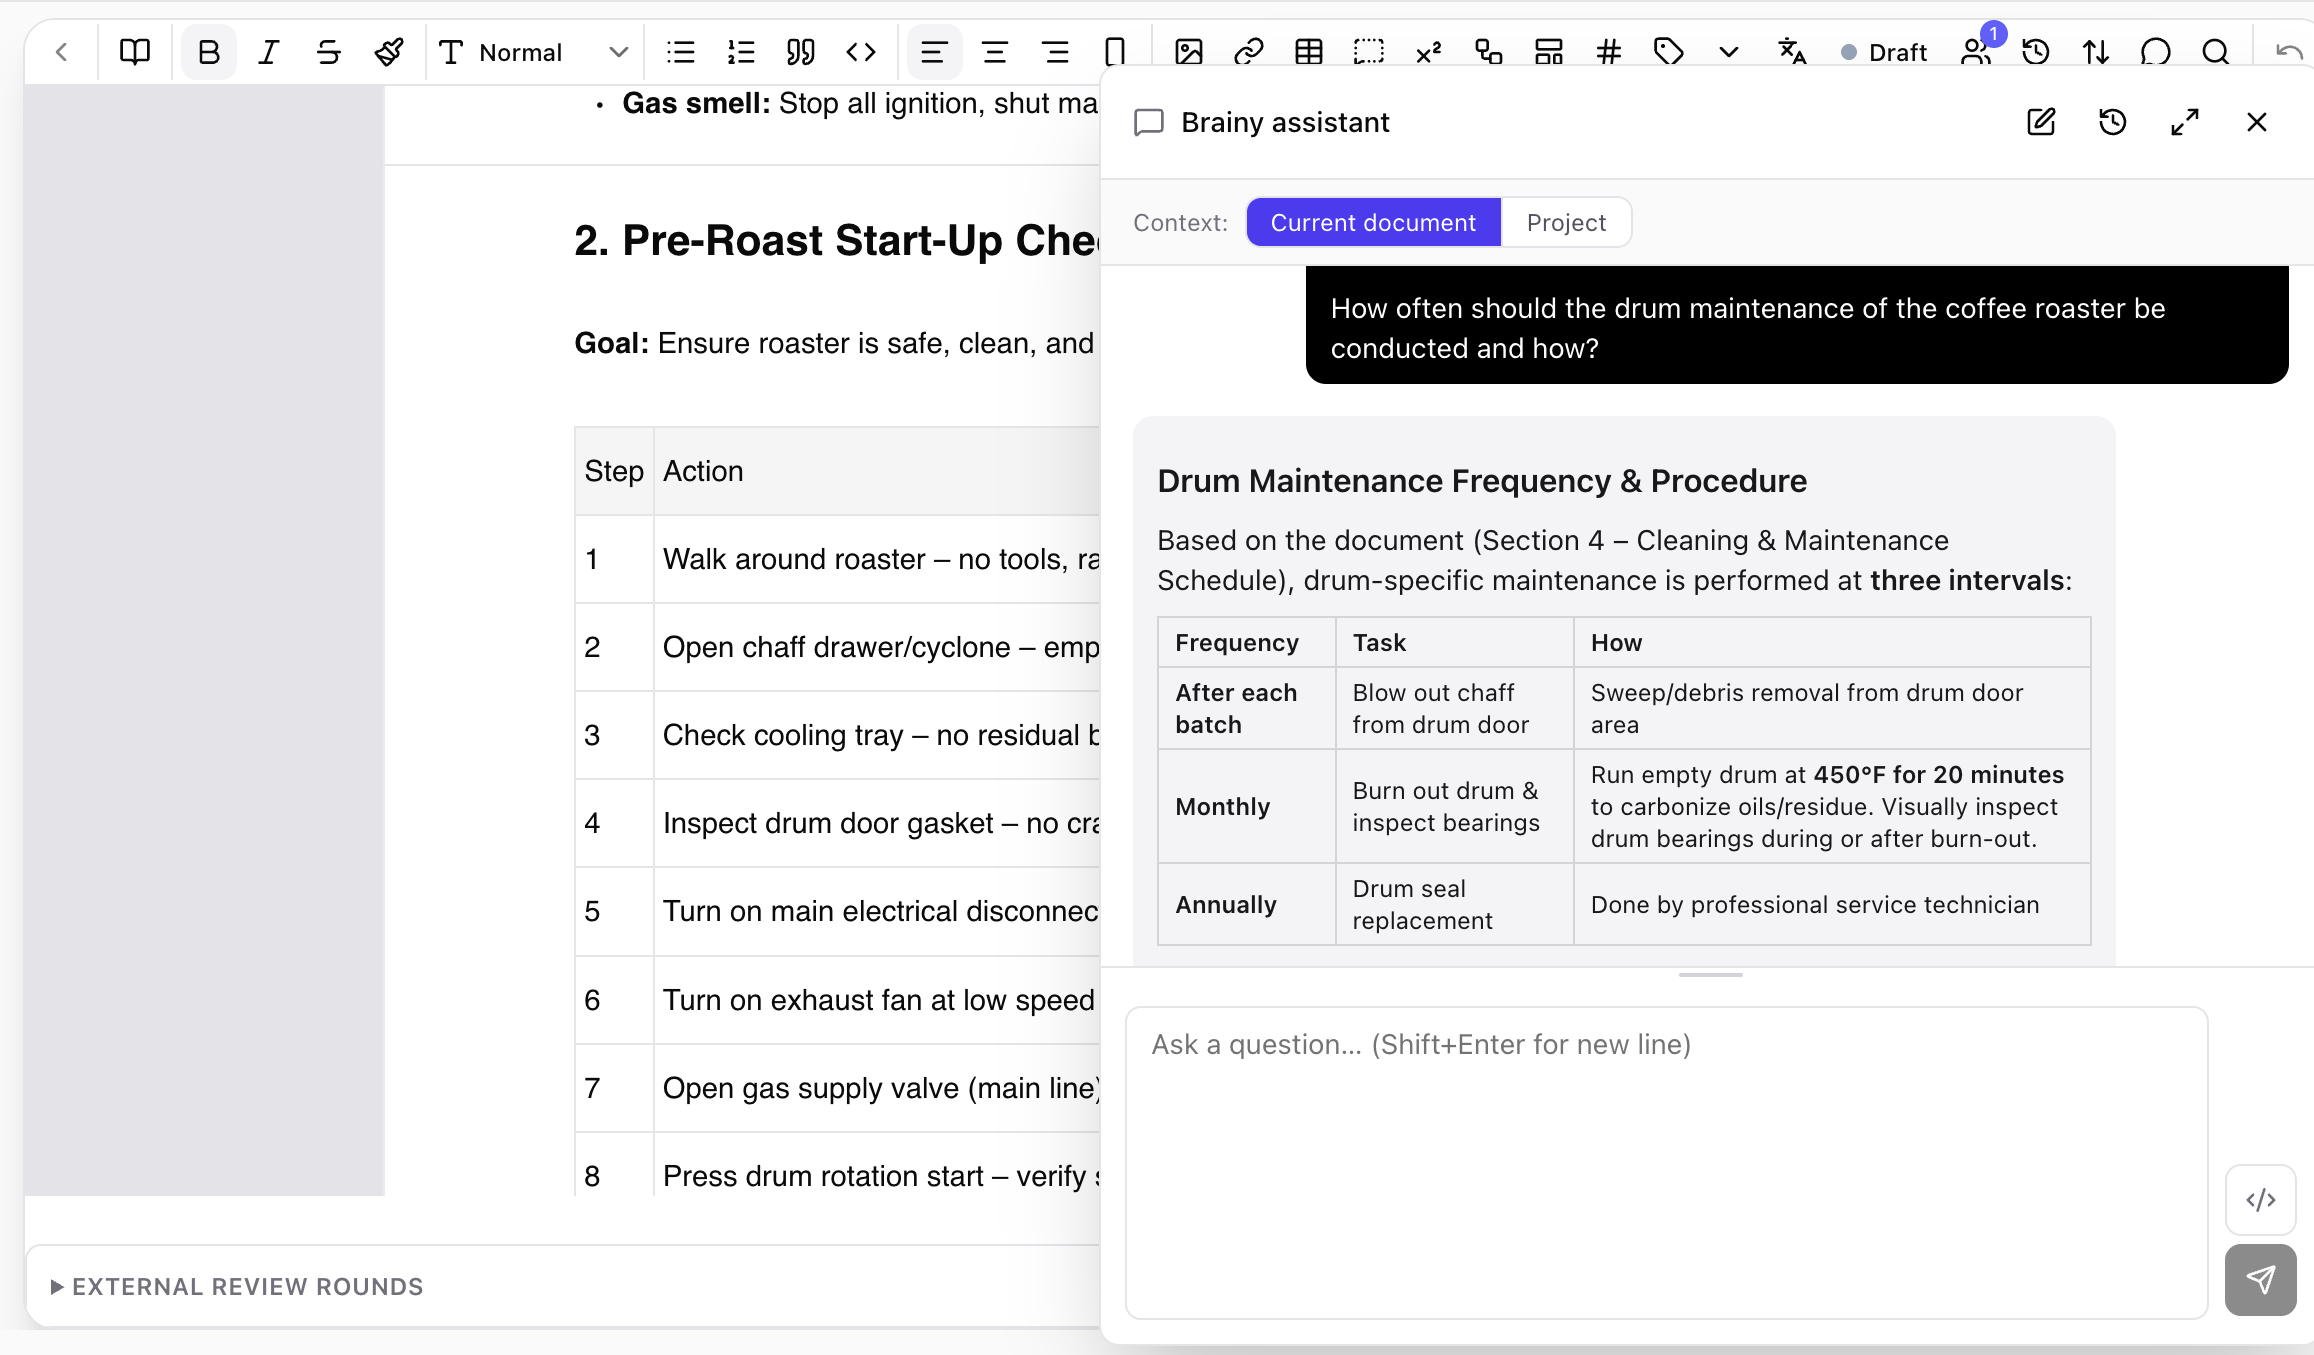Open the reading view book icon
This screenshot has width=2314, height=1355.
[134, 52]
